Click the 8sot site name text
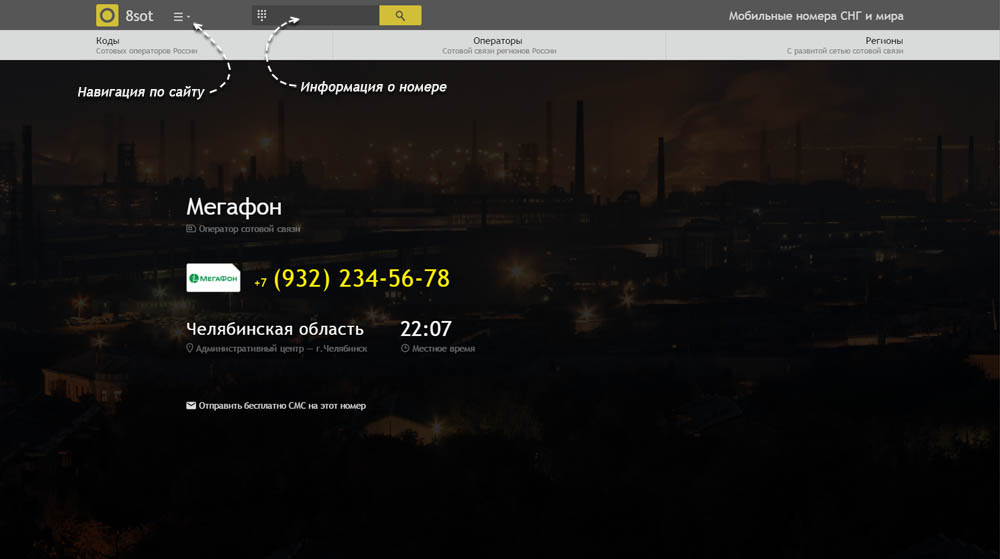The width and height of the screenshot is (1000, 559). click(x=139, y=16)
